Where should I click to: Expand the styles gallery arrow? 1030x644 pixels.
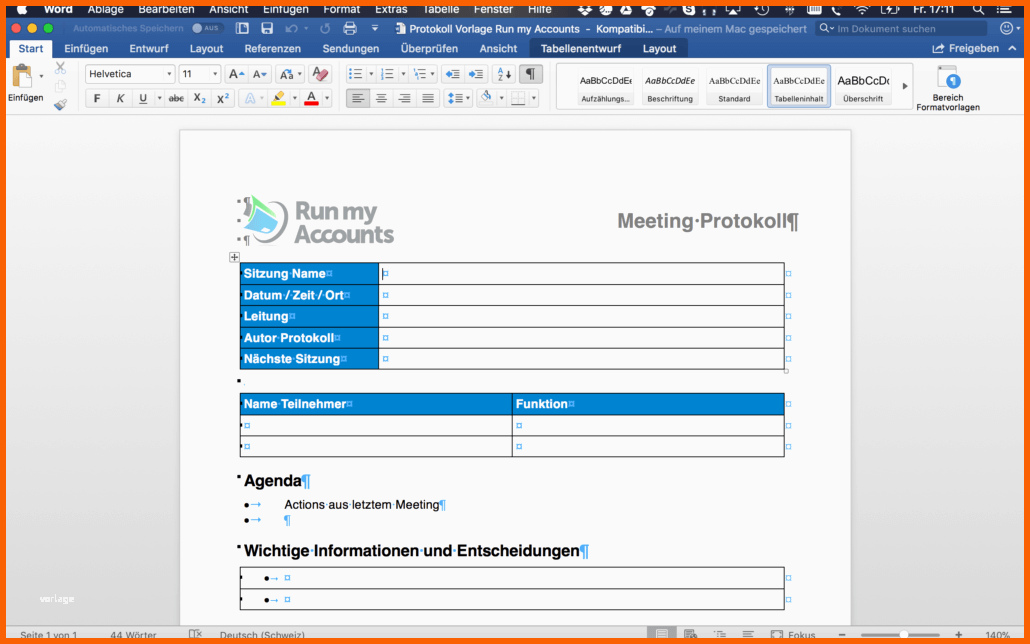click(x=905, y=86)
